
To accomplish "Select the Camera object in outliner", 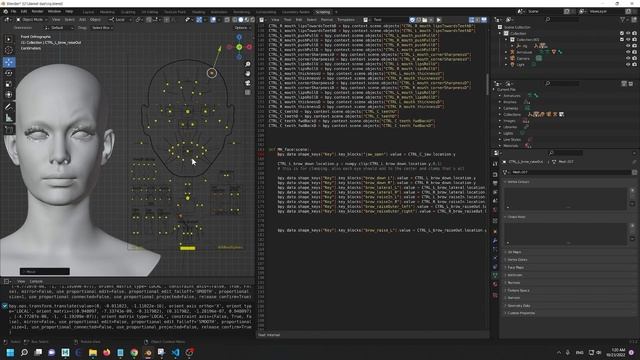I will 523,58.
